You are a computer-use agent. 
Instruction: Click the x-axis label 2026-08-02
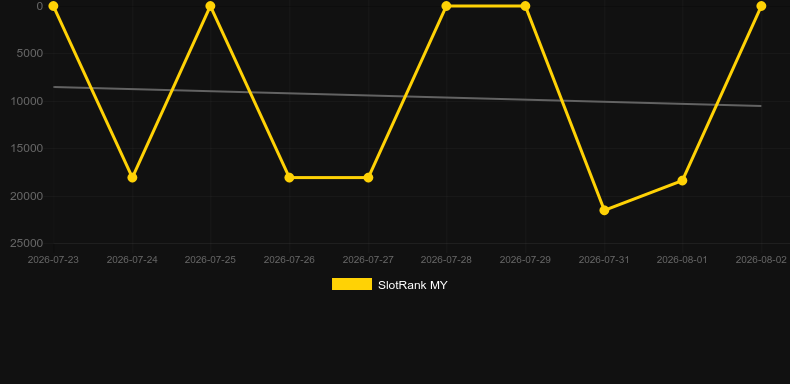click(761, 260)
